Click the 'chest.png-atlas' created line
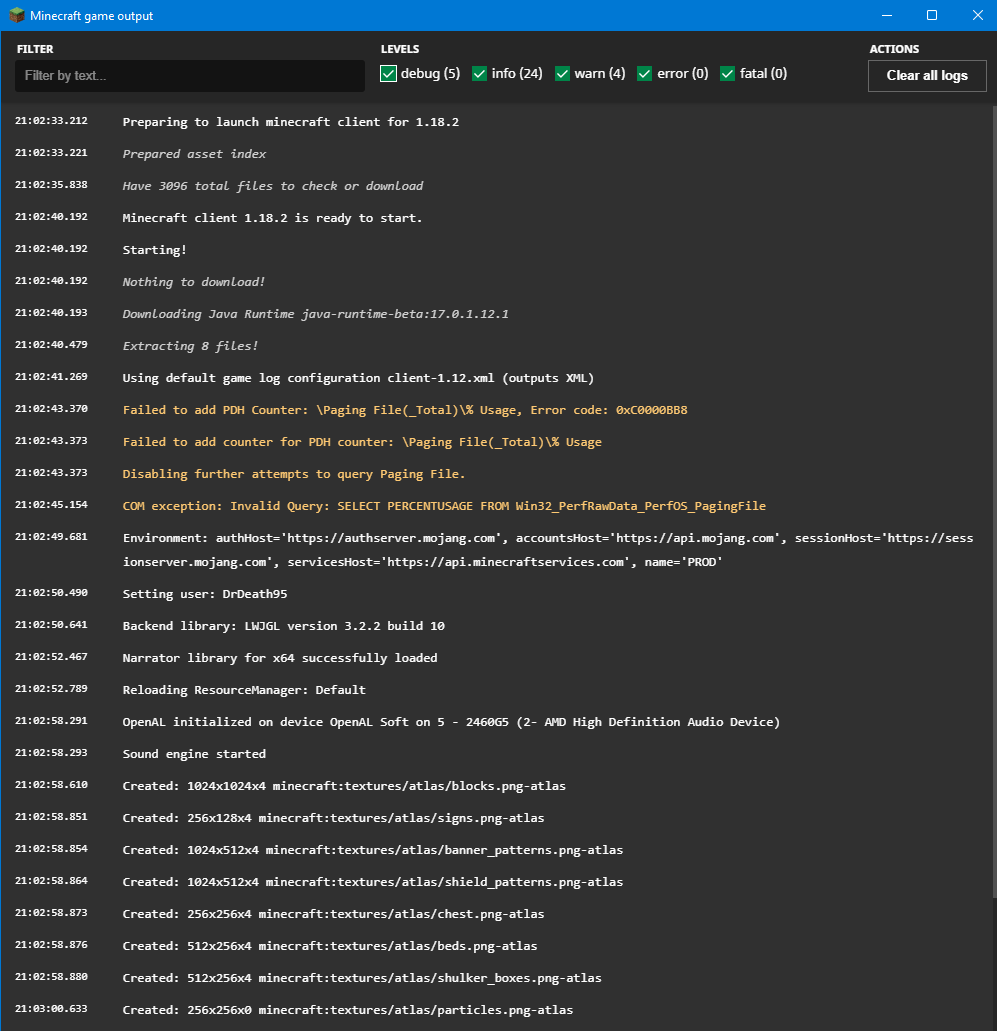 (x=333, y=914)
